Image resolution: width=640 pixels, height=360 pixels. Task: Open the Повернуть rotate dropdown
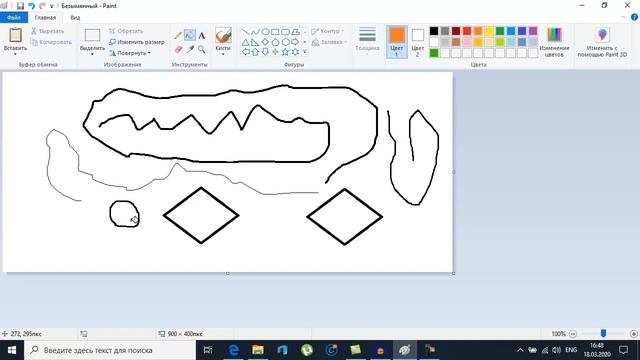(130, 53)
